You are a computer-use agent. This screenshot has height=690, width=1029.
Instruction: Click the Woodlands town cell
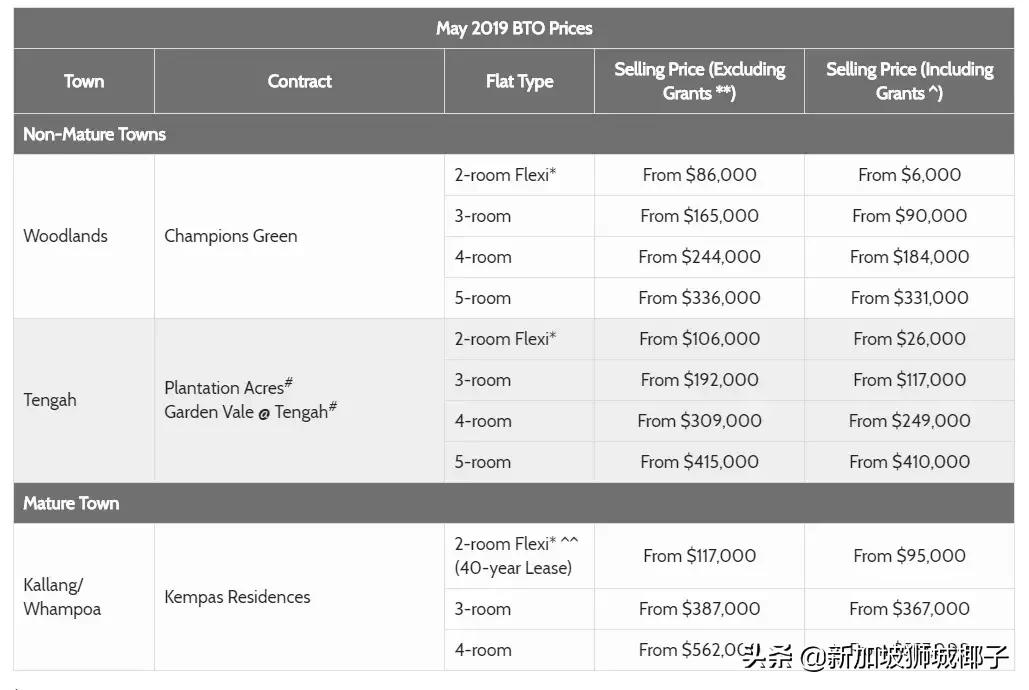[65, 236]
